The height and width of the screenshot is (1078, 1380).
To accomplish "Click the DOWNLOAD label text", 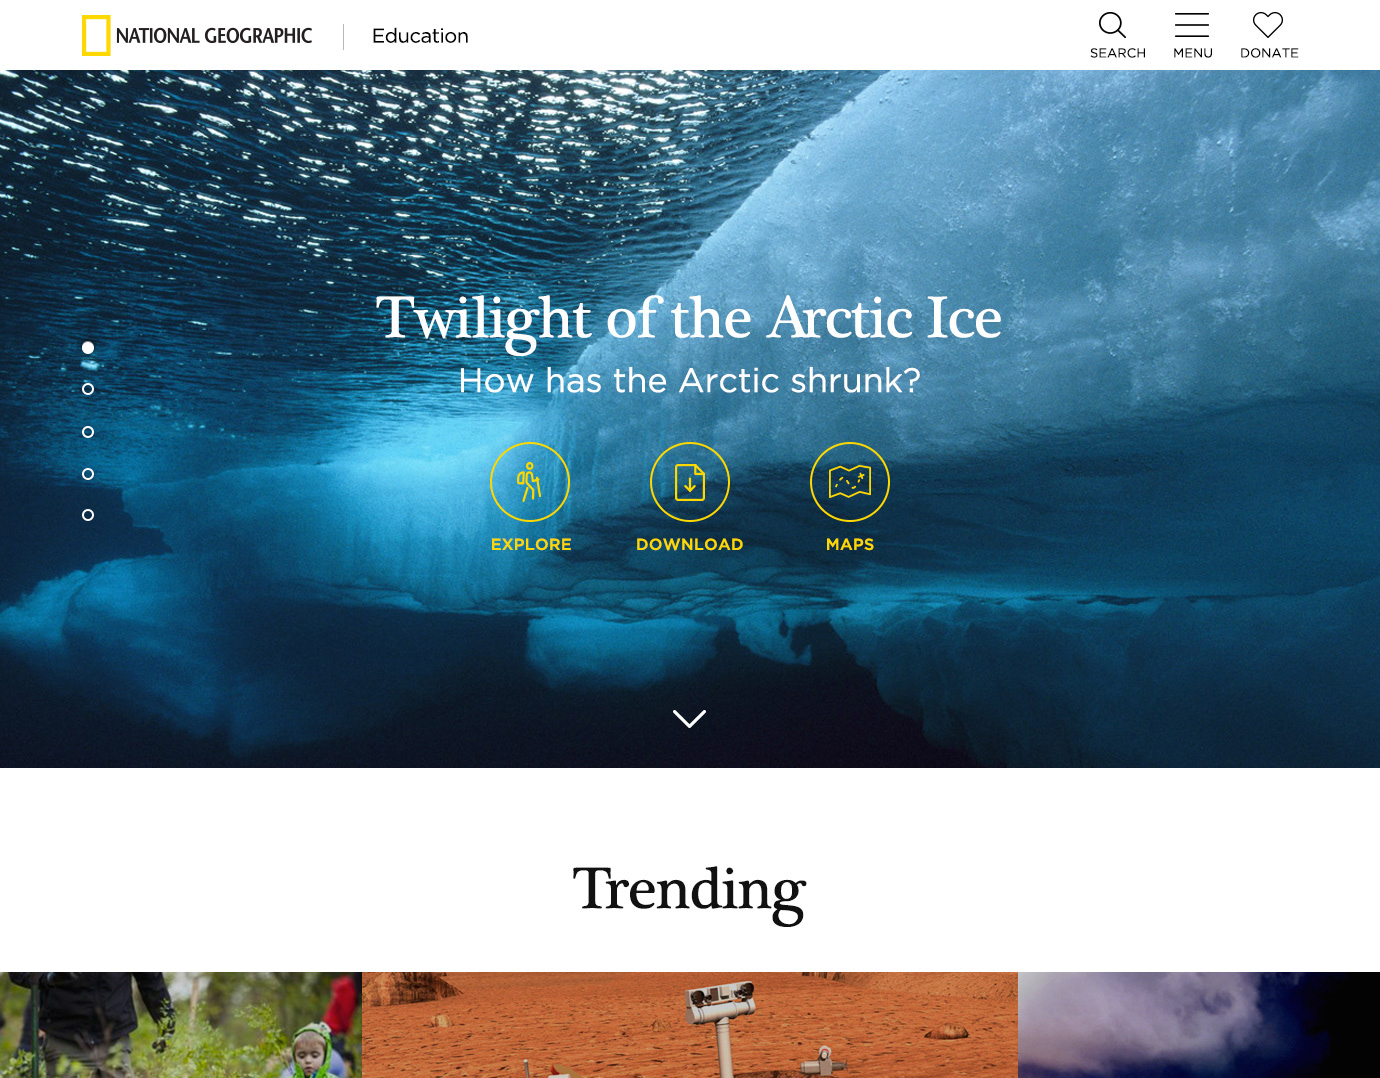I will [x=690, y=544].
